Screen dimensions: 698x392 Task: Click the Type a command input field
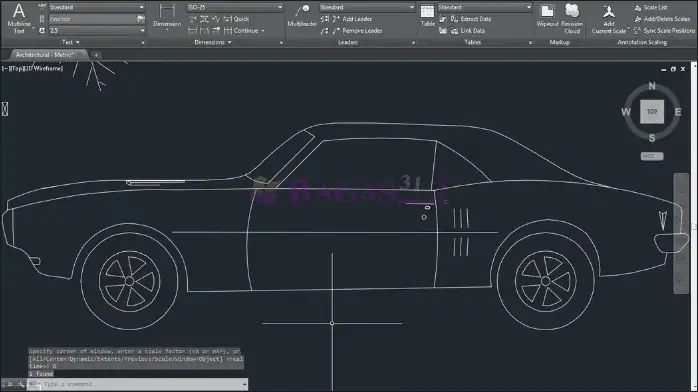point(142,384)
